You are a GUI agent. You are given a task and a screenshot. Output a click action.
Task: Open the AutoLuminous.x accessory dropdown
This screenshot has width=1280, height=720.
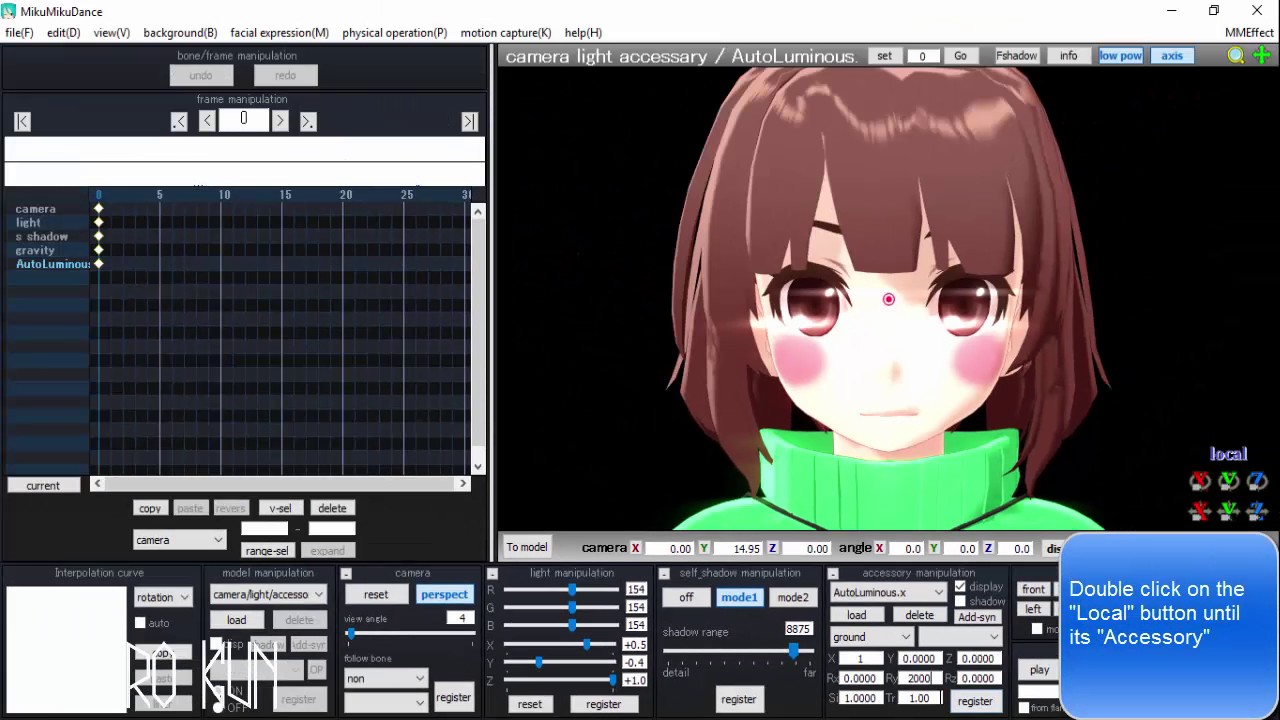click(x=888, y=593)
